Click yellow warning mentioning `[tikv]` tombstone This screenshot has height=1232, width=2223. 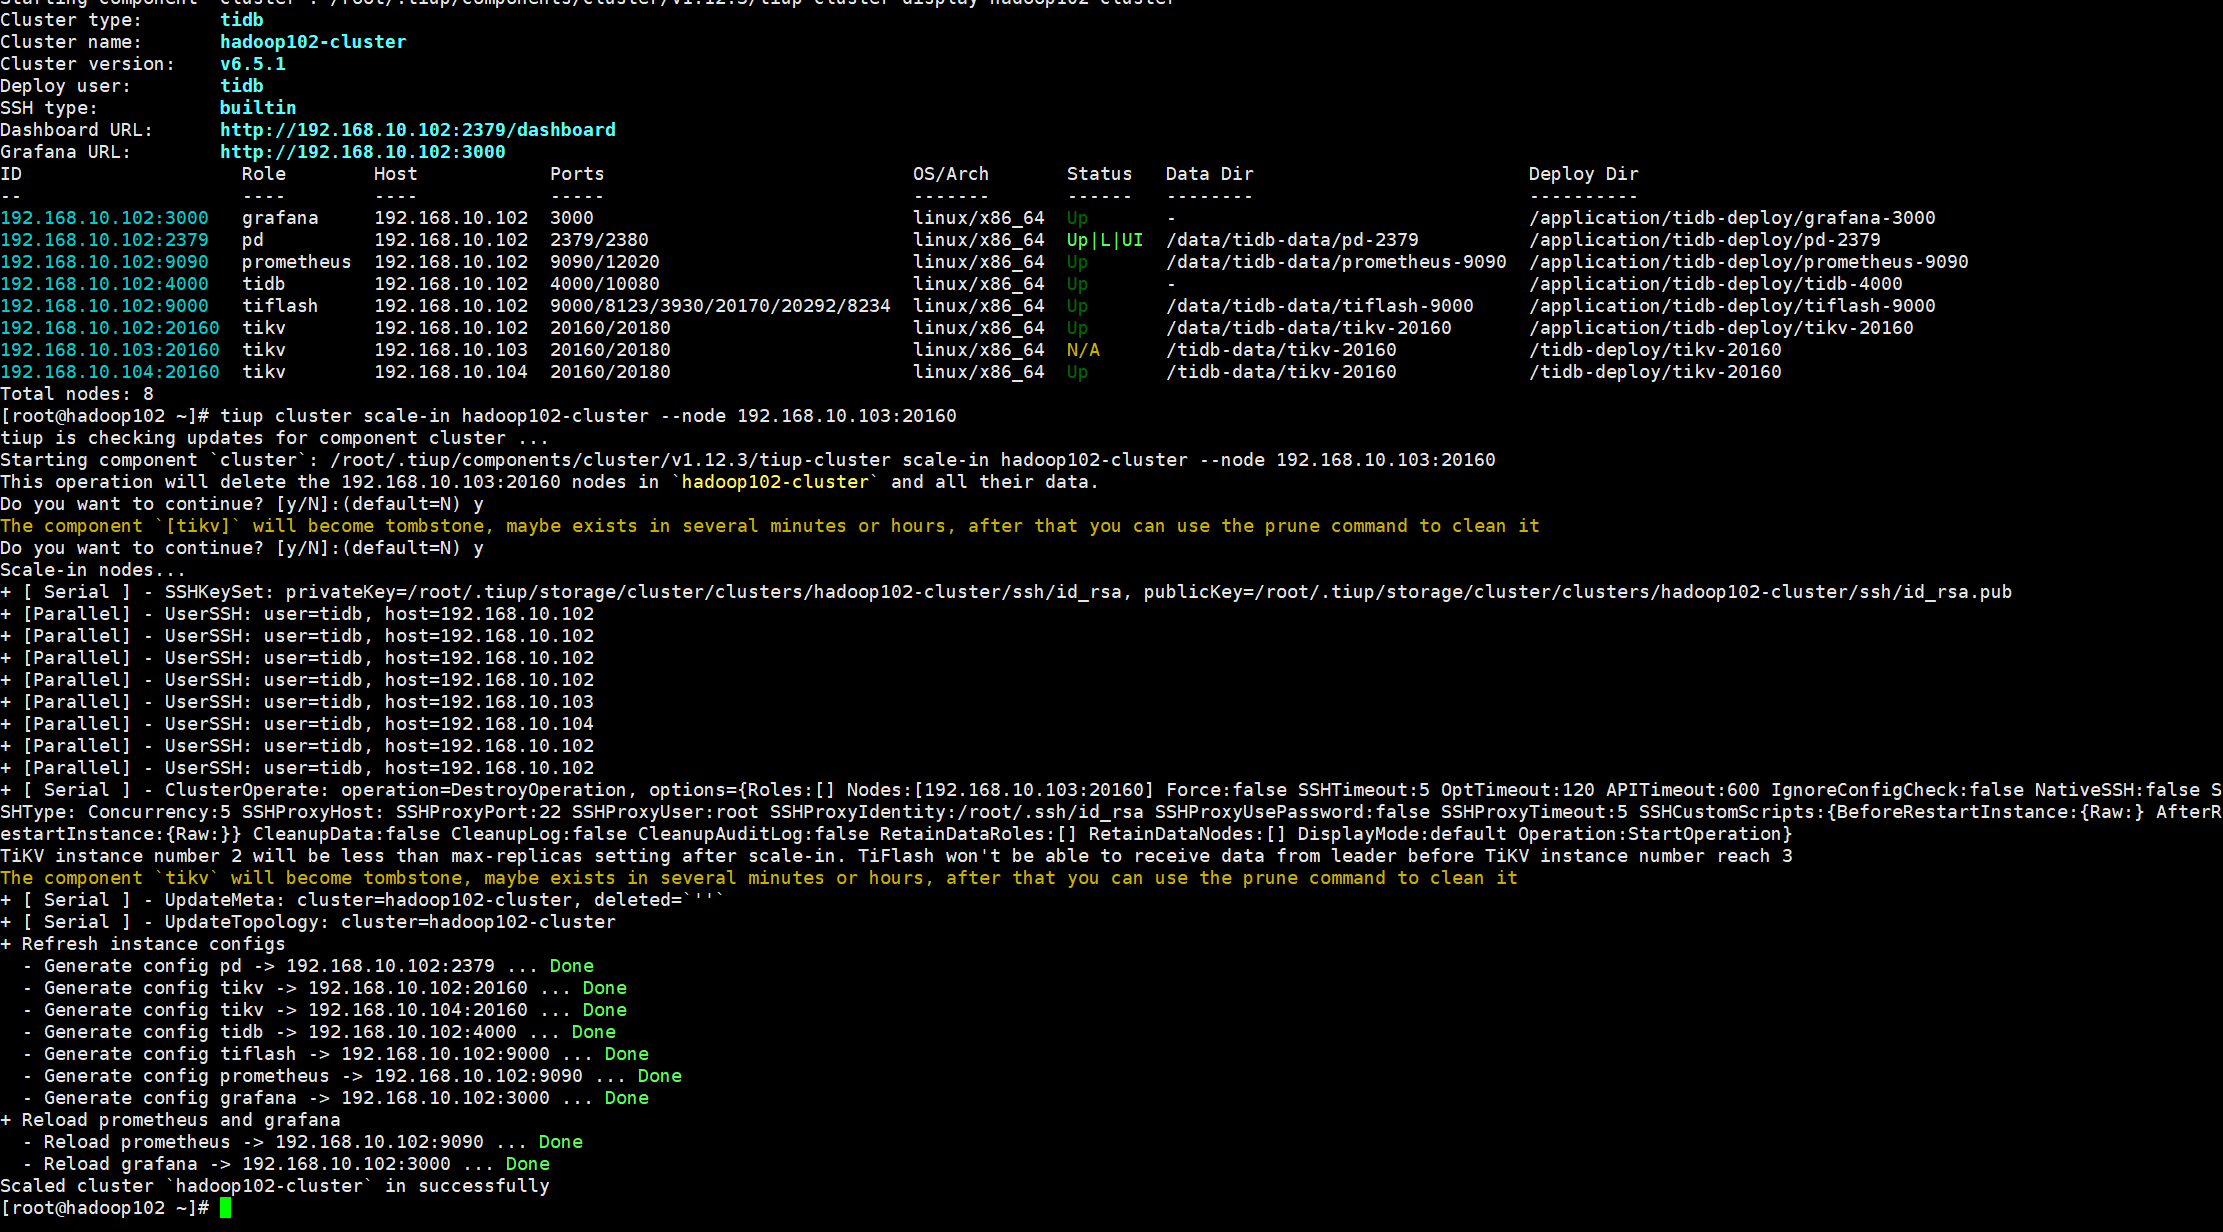(x=770, y=526)
